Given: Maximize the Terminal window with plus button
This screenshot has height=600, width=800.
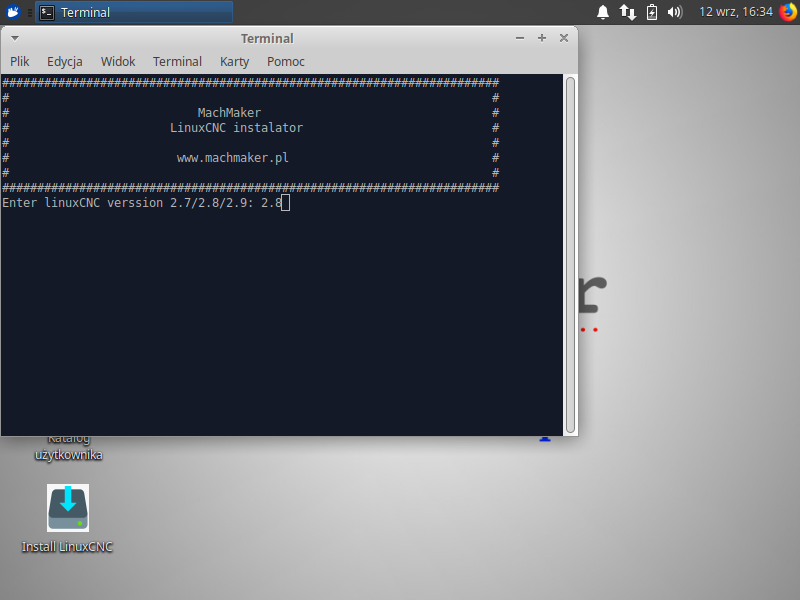Looking at the screenshot, I should click(x=542, y=38).
